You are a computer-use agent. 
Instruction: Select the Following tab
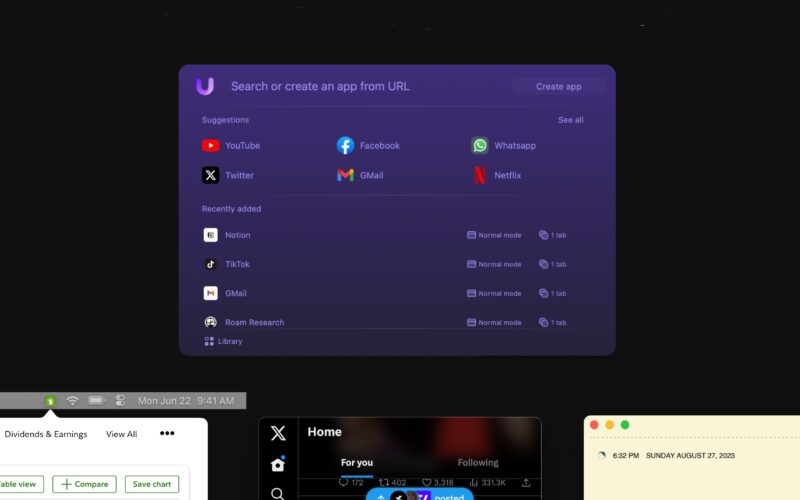(x=478, y=463)
